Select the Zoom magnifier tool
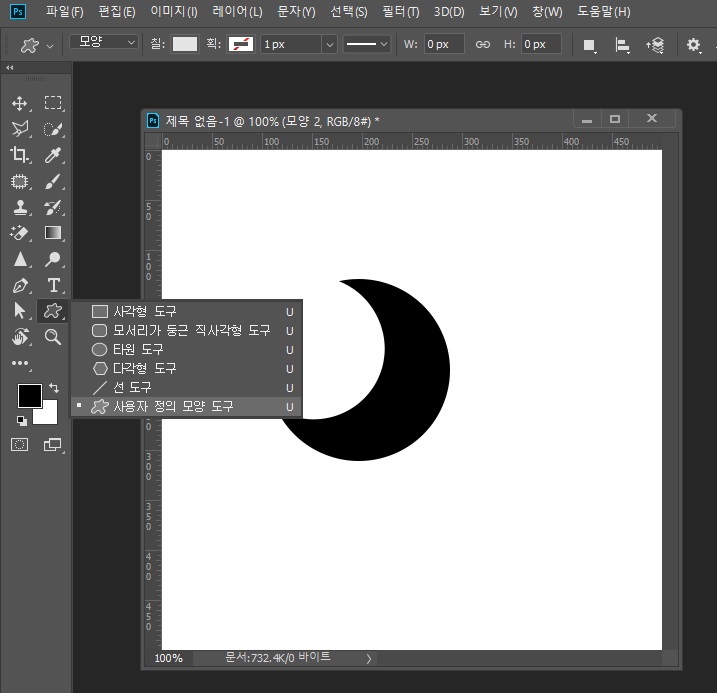Screen dimensions: 717x693 click(53, 337)
